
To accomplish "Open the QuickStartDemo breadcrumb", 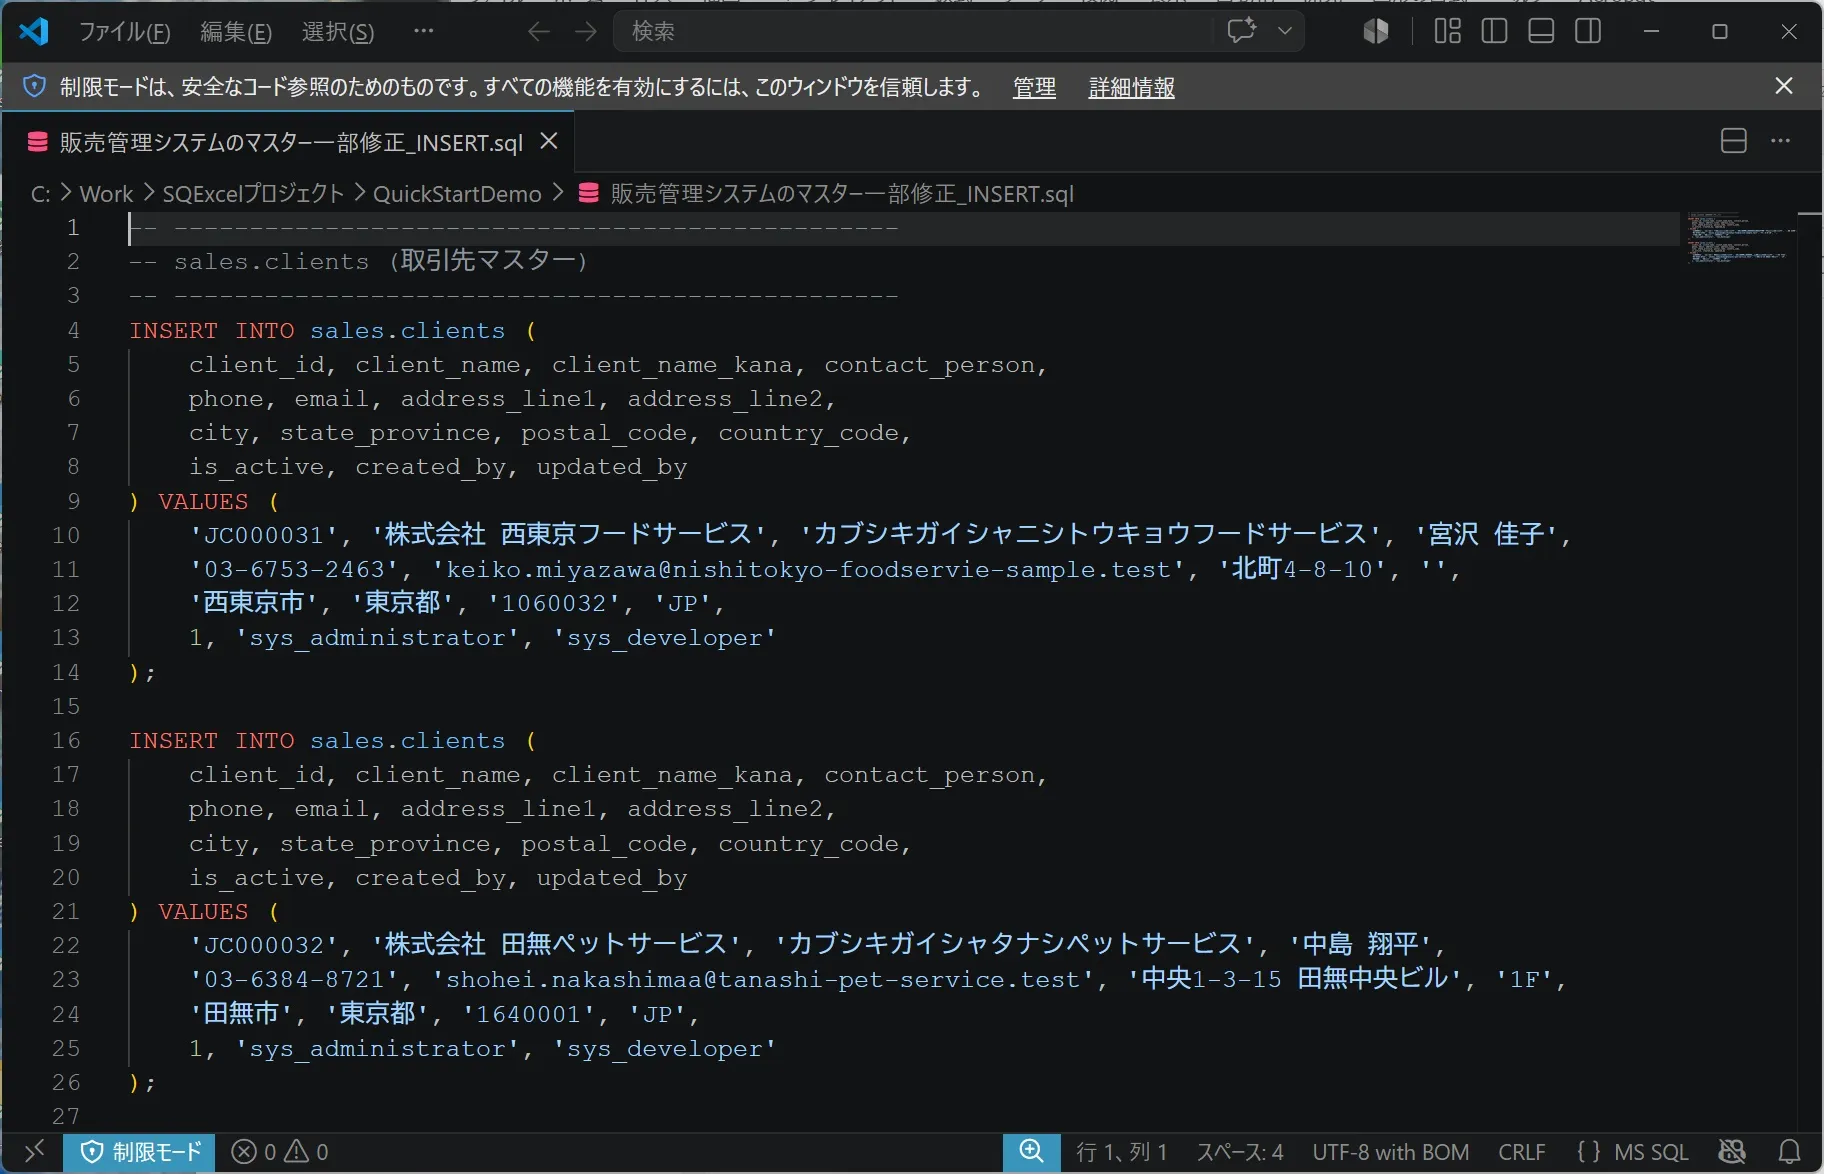I will point(457,194).
